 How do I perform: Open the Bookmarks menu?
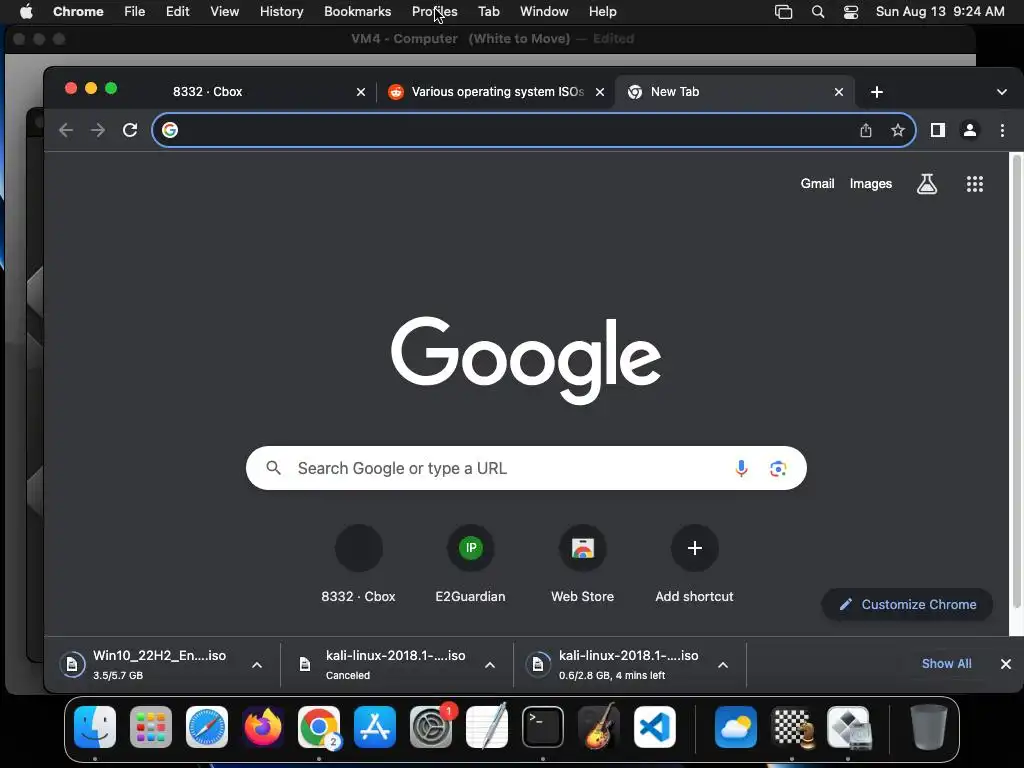[x=357, y=12]
